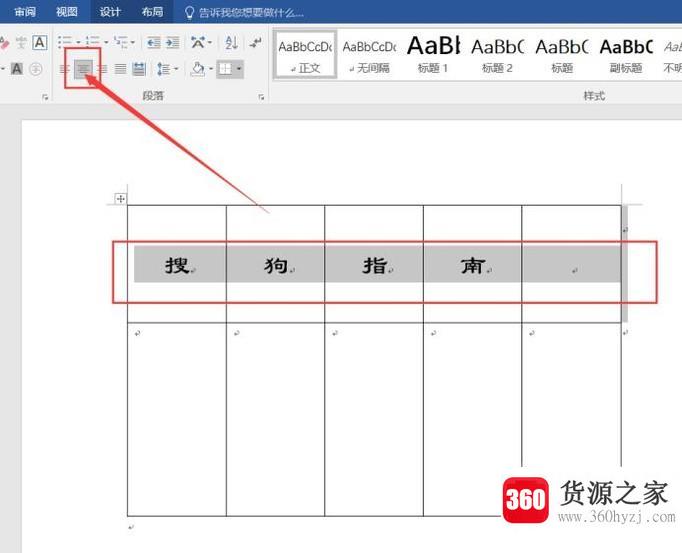Toggle the character shading icon
682x553 pixels.
pyautogui.click(x=17, y=69)
